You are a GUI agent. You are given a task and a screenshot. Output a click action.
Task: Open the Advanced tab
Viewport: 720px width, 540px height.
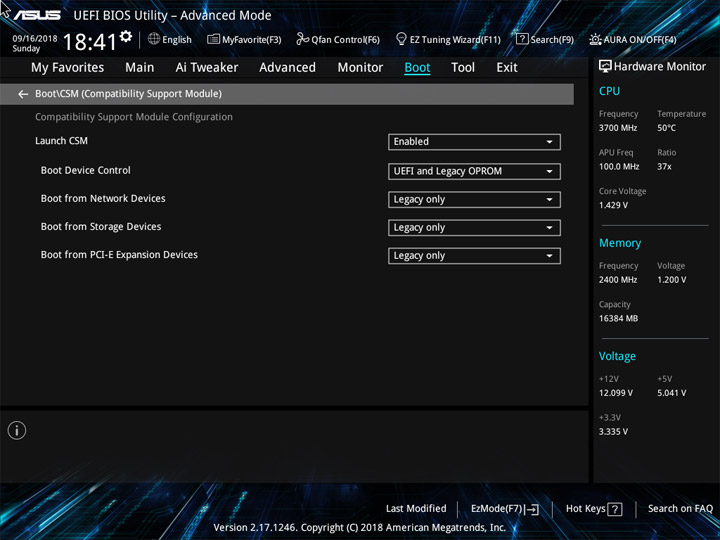pos(287,68)
